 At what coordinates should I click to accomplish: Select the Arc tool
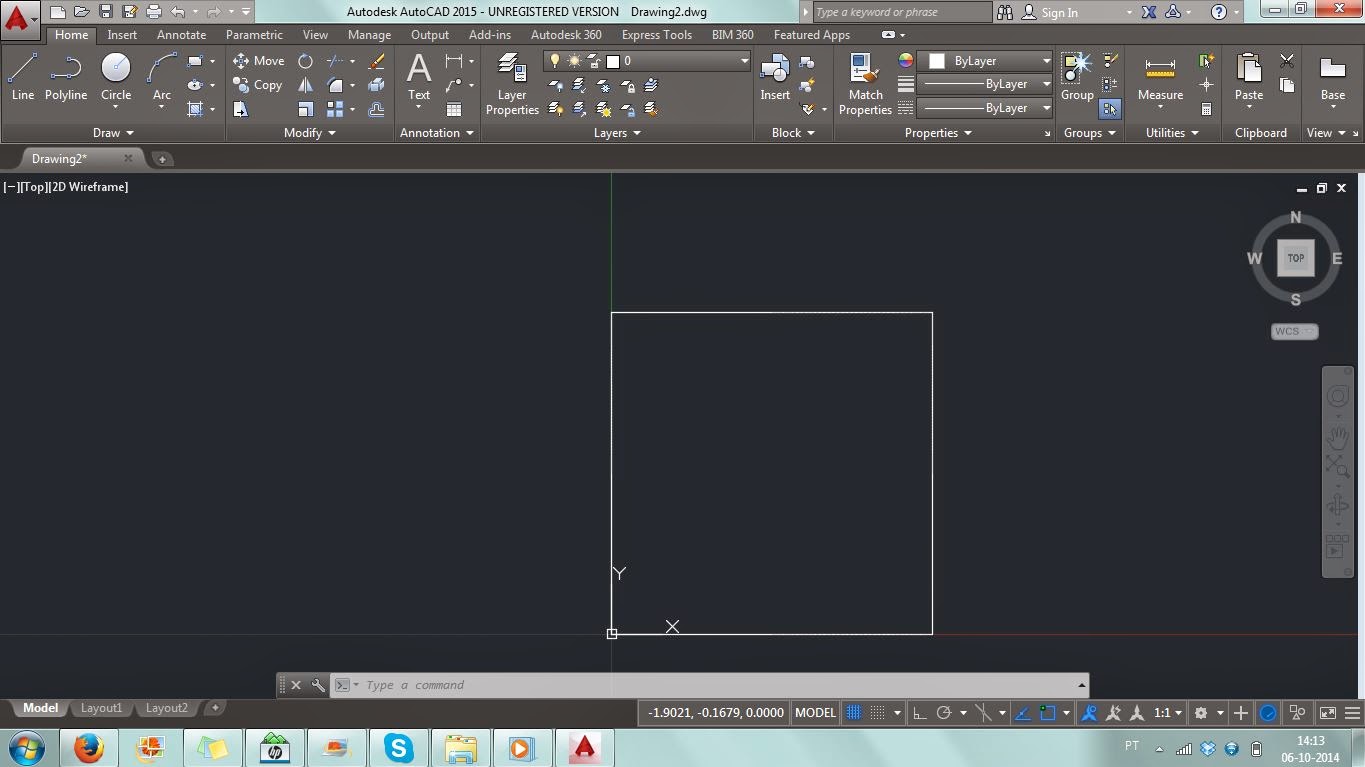[x=161, y=78]
